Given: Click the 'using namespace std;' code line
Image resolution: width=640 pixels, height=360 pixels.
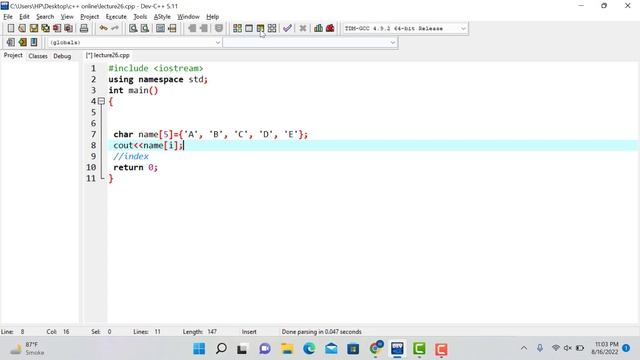Looking at the screenshot, I should (x=158, y=79).
